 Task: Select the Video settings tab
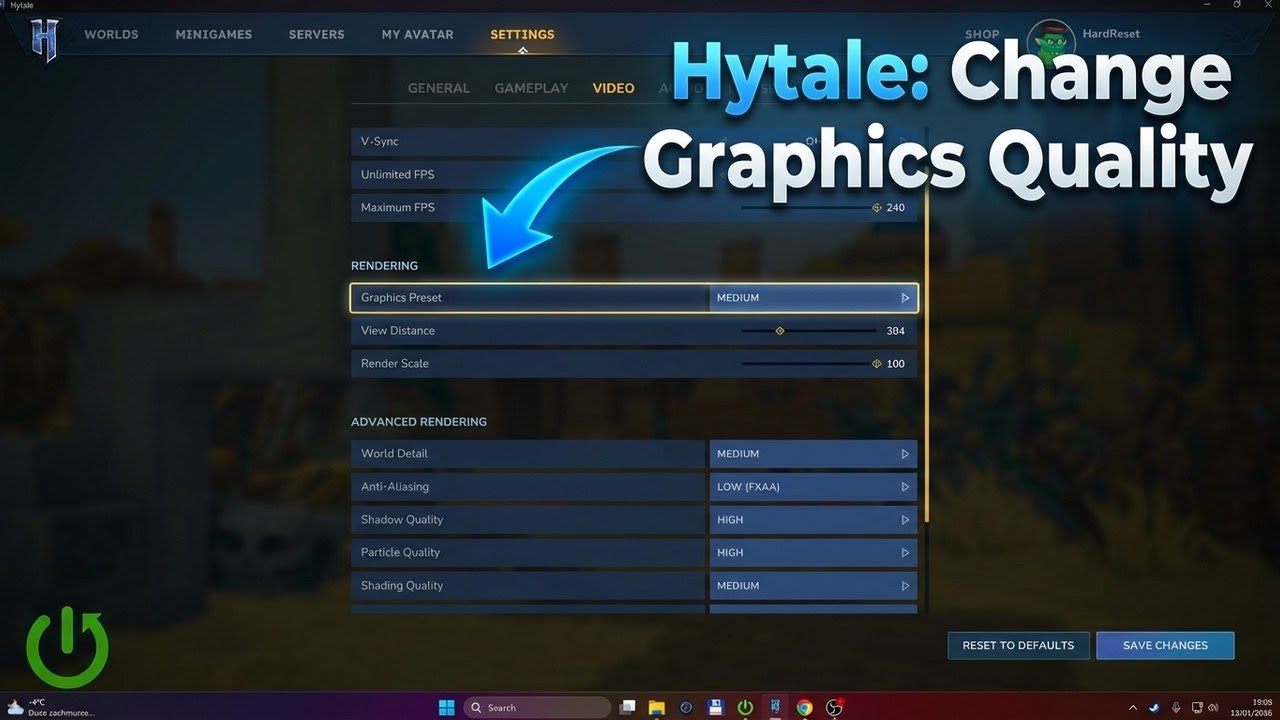coord(613,88)
